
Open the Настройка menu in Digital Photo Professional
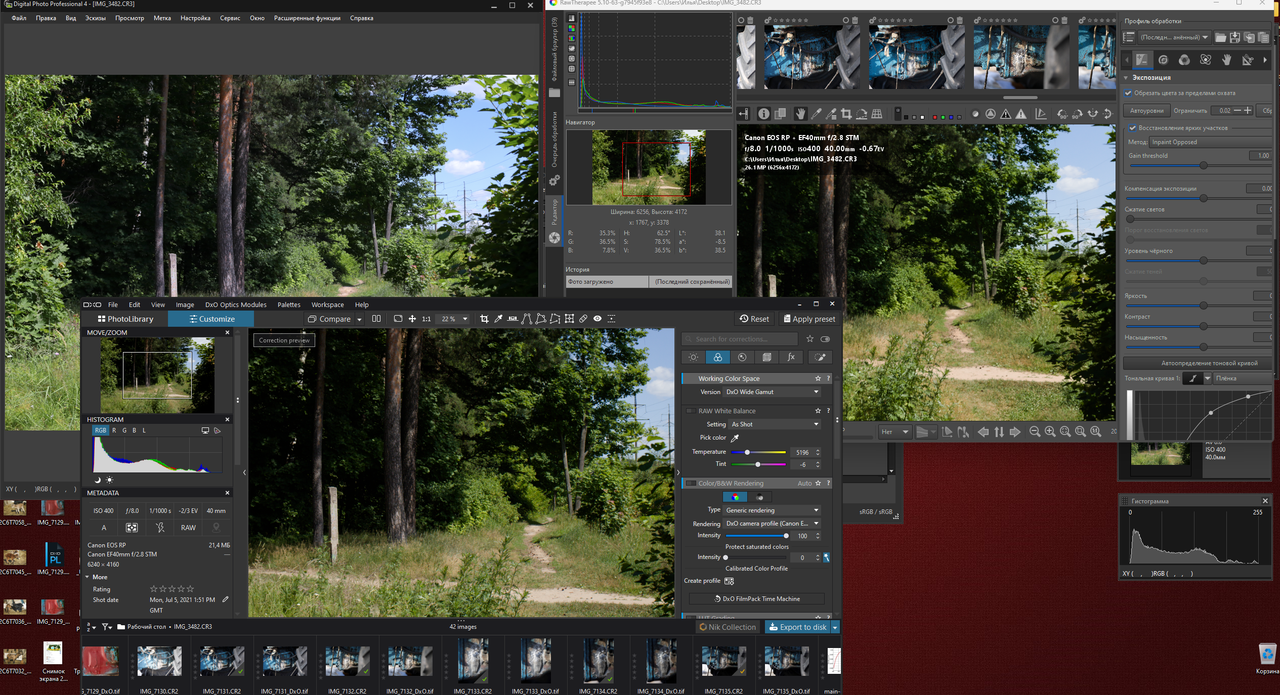pyautogui.click(x=195, y=18)
